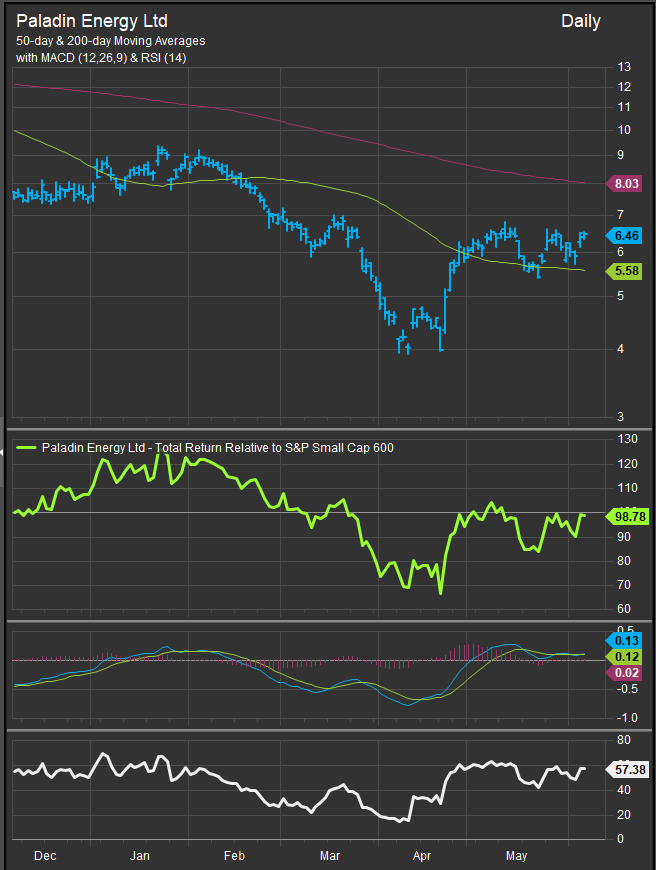Click the 13 price axis label
656x870 pixels.
click(624, 67)
